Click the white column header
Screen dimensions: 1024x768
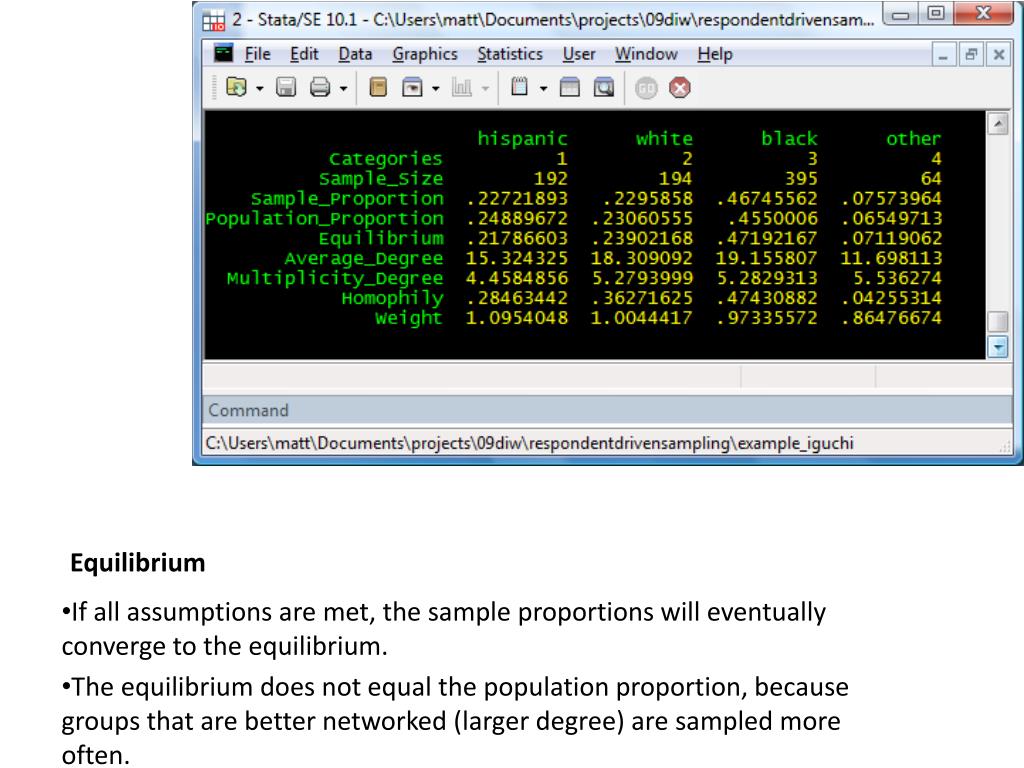[x=664, y=138]
